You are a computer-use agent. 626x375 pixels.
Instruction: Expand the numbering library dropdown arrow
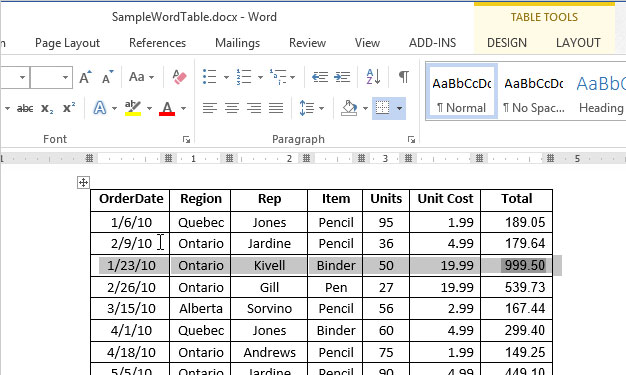[260, 77]
